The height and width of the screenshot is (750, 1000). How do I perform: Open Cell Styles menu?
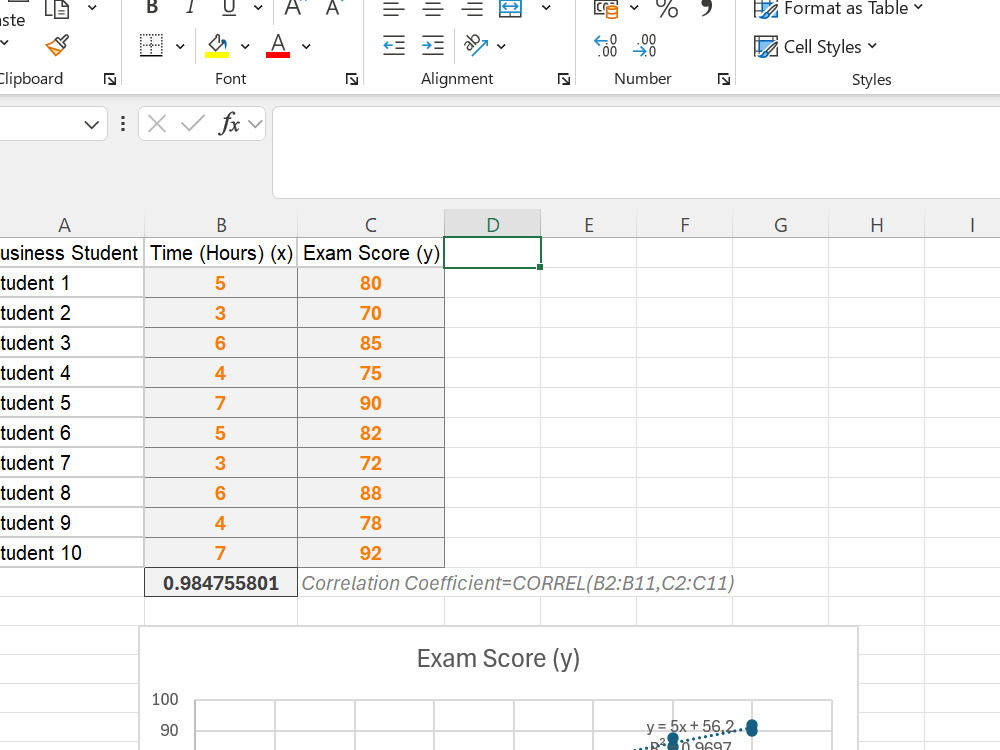[816, 47]
